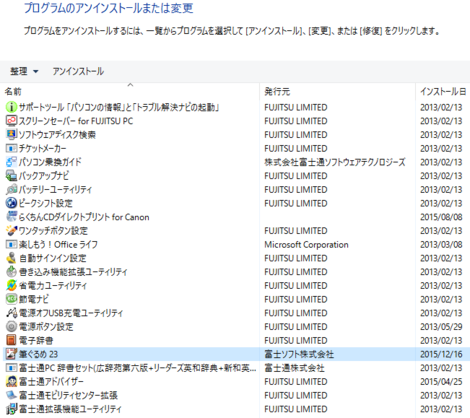Select program name 電子辞書
The width and height of the screenshot is (470, 418).
coord(36,340)
